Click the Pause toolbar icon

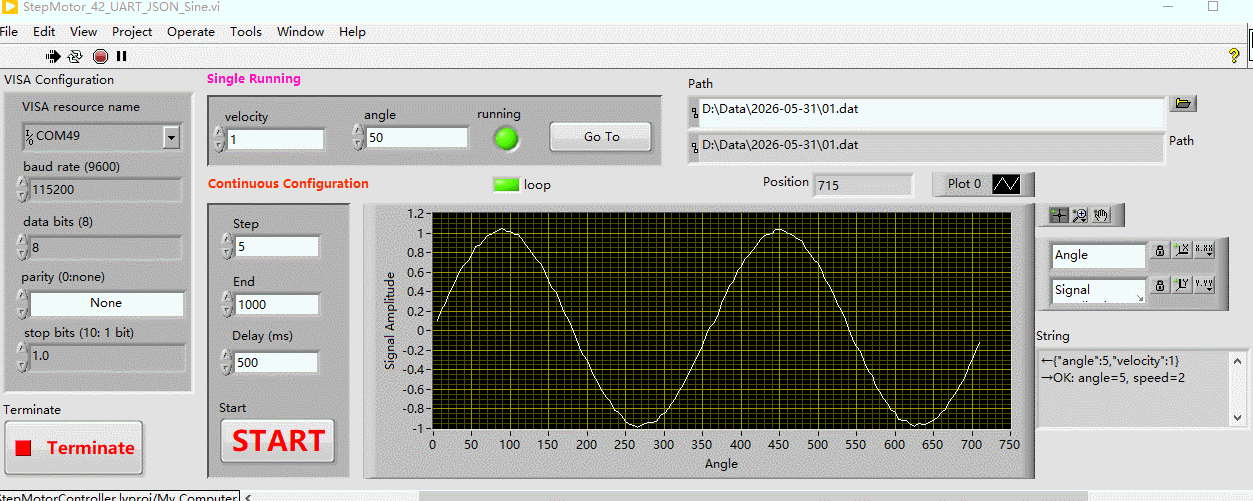pyautogui.click(x=122, y=56)
